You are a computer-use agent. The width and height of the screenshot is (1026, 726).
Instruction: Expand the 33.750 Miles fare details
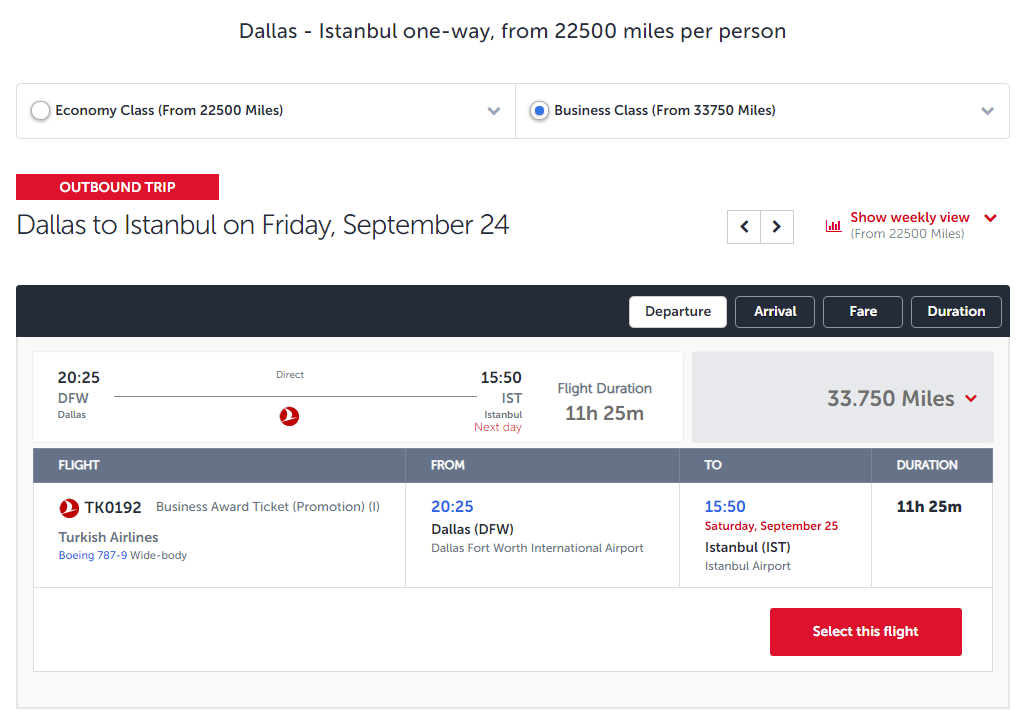coord(971,398)
